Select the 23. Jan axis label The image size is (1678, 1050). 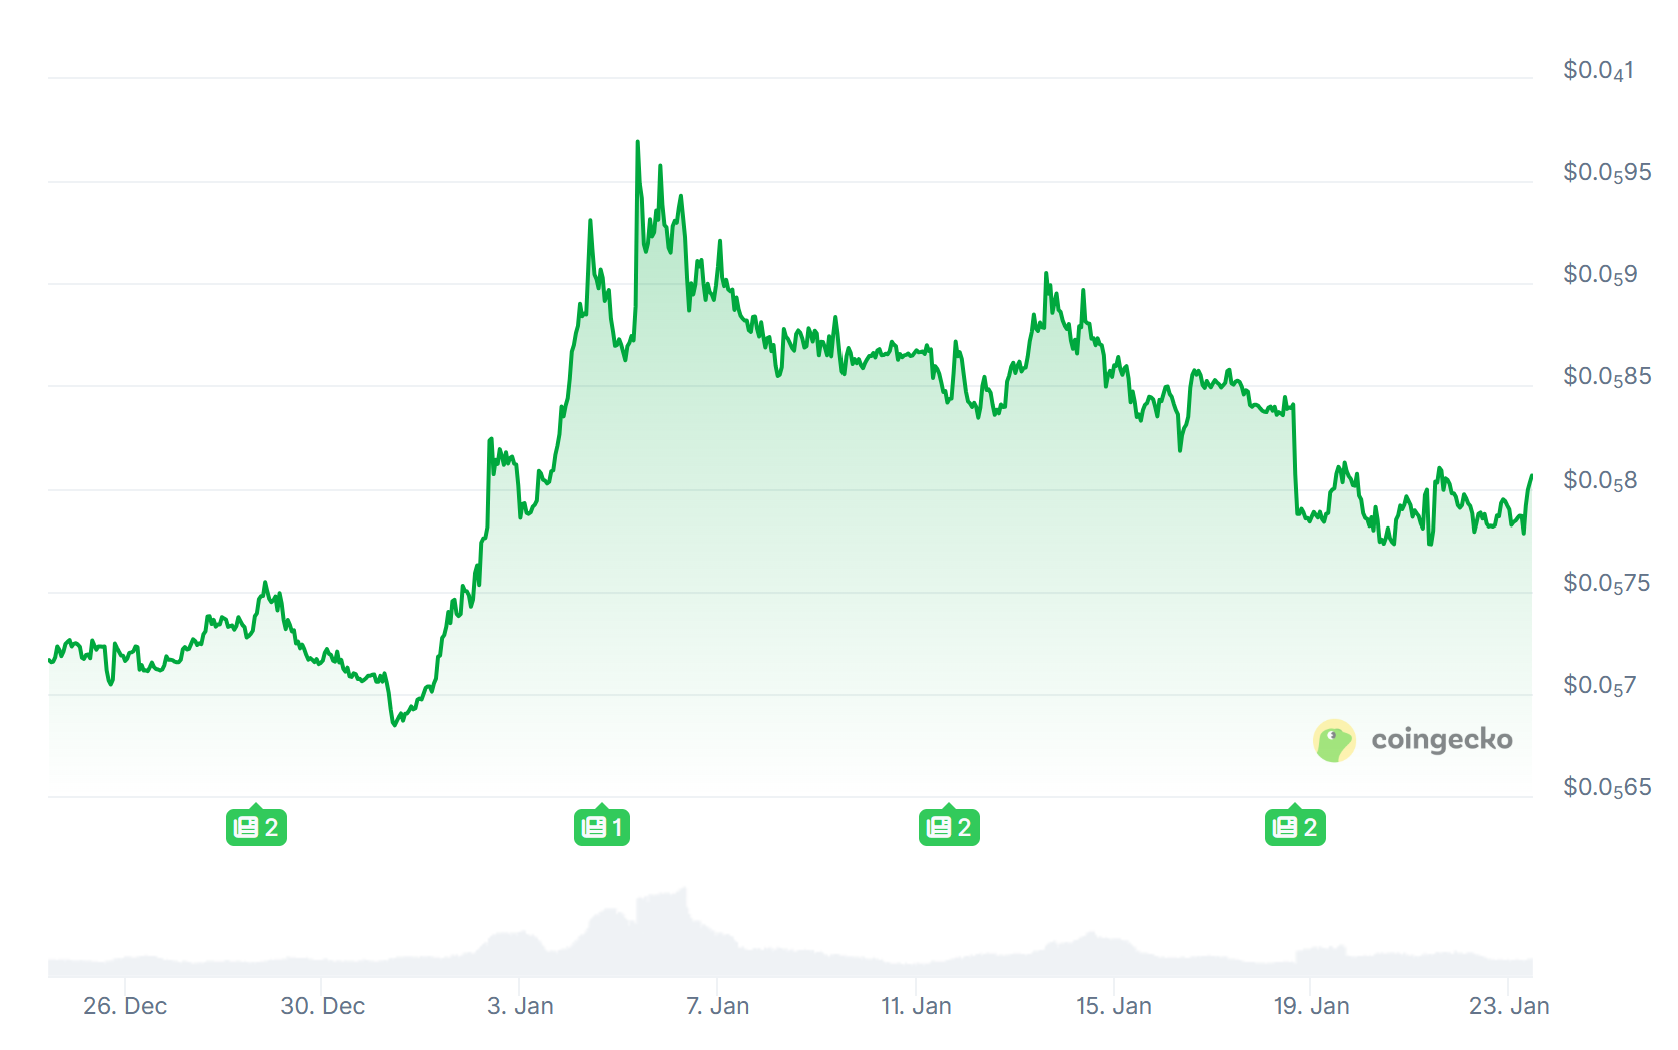[x=1508, y=1006]
